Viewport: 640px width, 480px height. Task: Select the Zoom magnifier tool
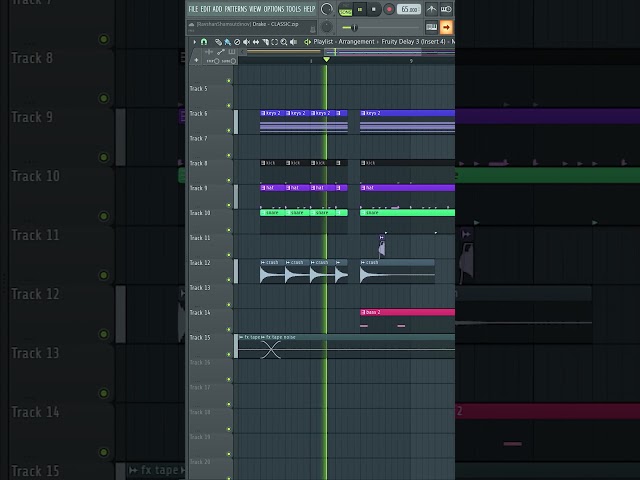click(x=284, y=42)
